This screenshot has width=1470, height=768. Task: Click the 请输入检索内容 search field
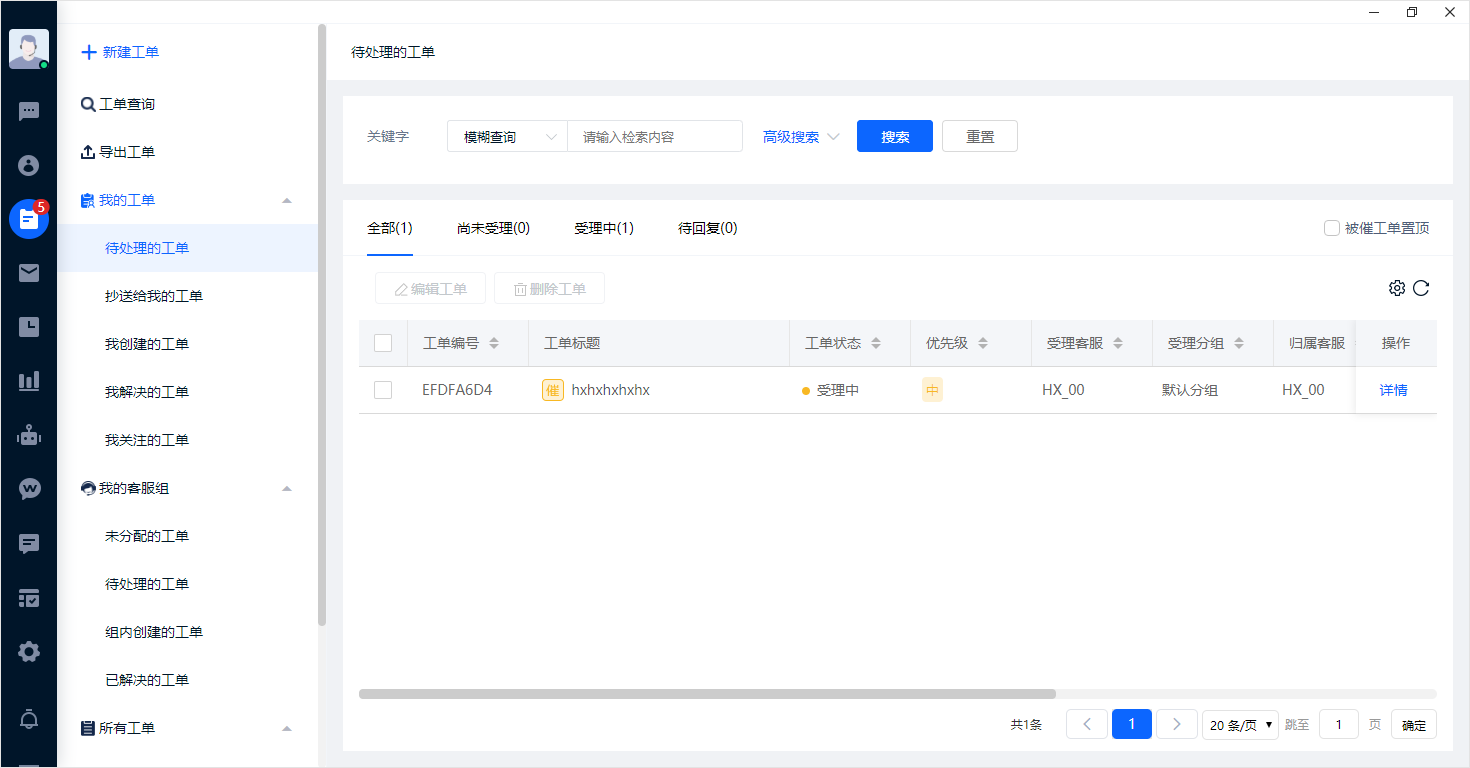(654, 137)
